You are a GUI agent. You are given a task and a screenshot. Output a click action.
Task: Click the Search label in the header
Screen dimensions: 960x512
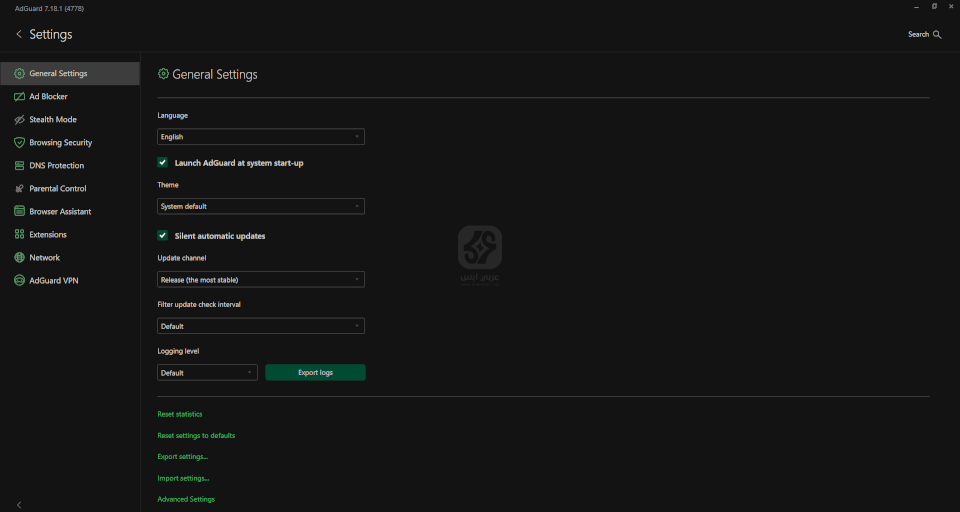pyautogui.click(x=918, y=34)
